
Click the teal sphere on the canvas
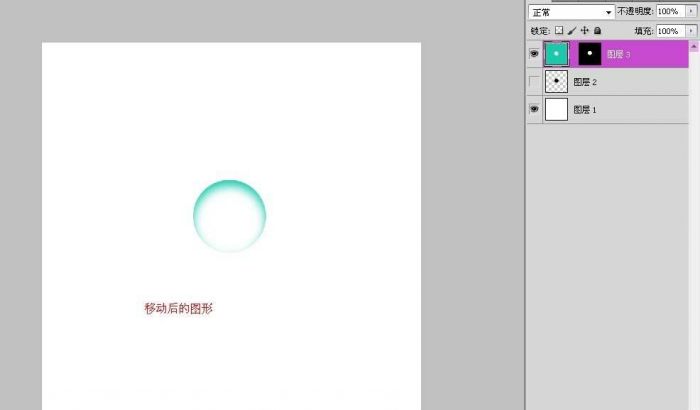point(229,216)
